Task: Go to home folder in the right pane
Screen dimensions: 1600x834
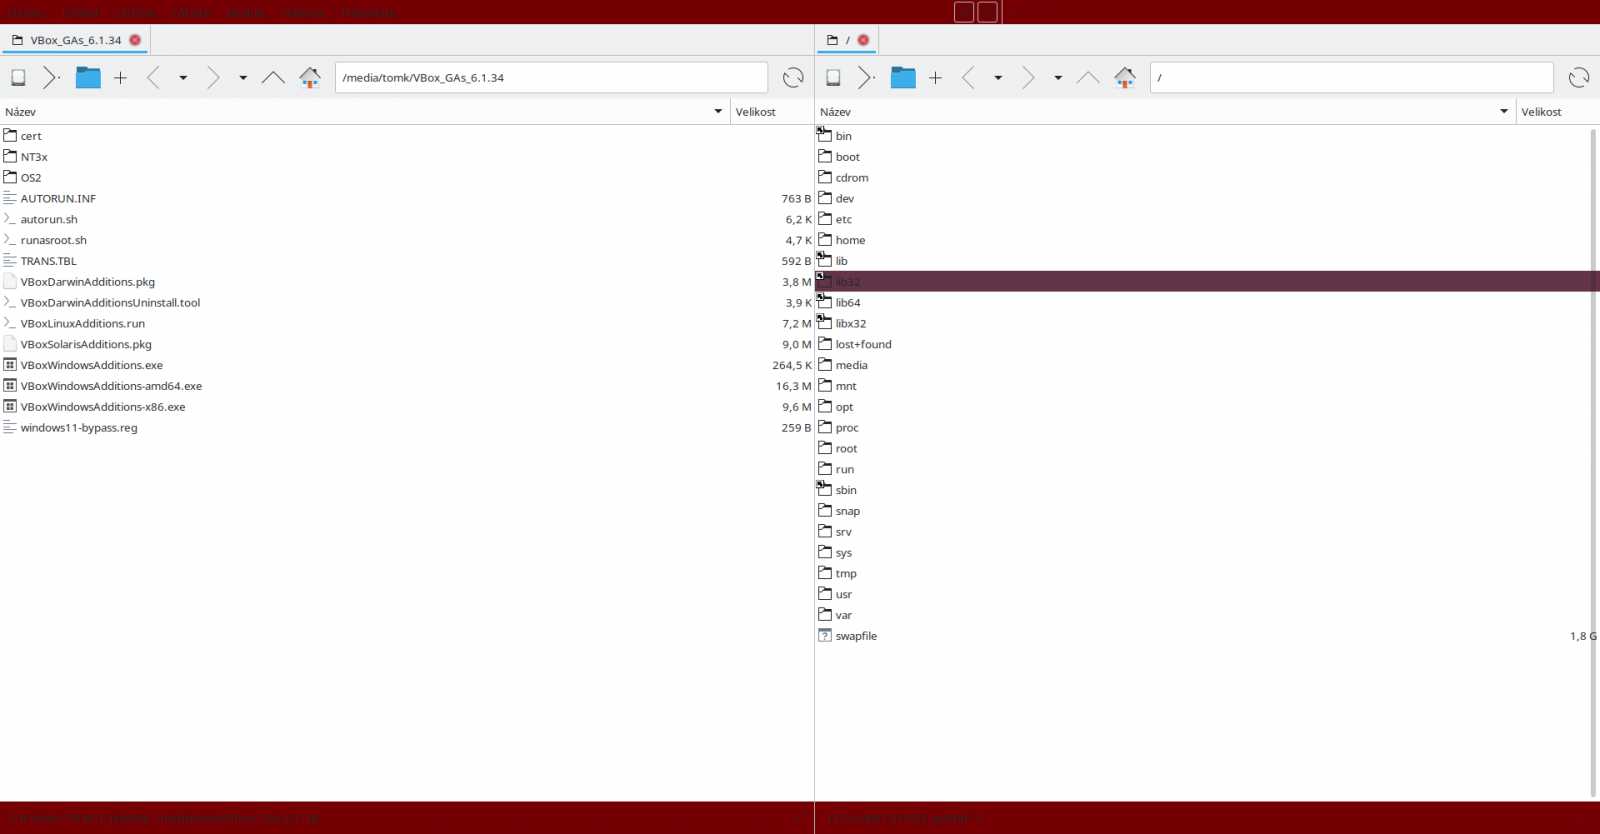Action: (1125, 77)
